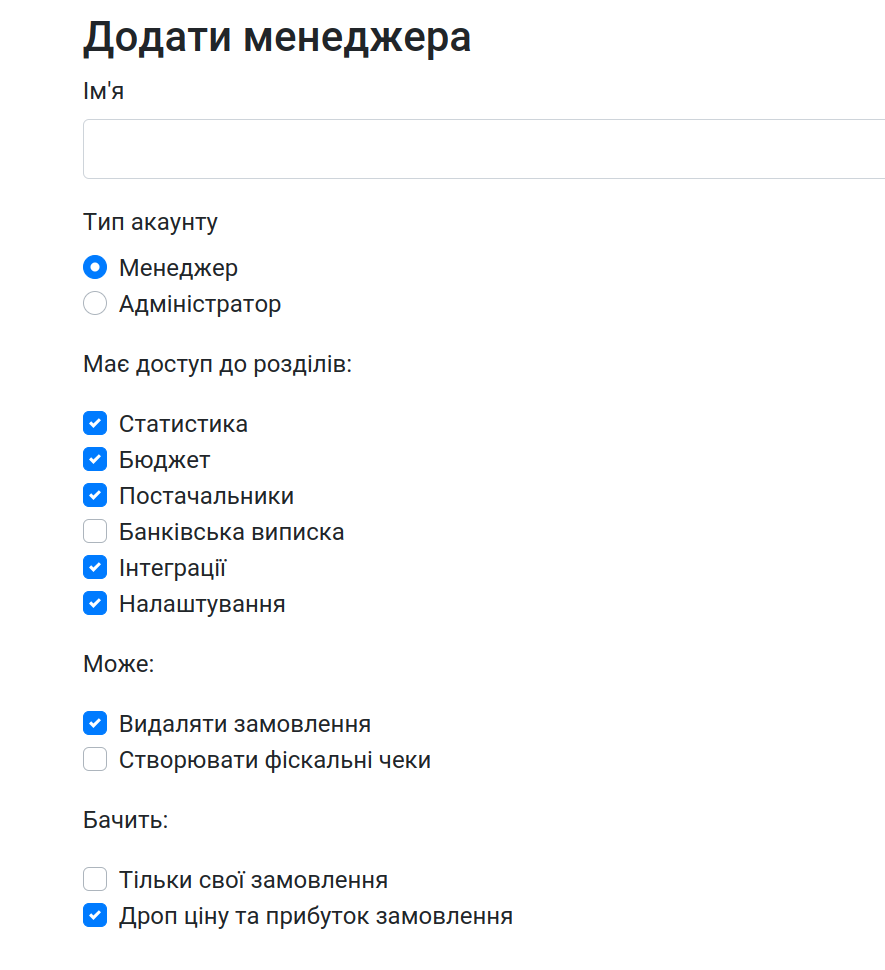Image resolution: width=885 pixels, height=970 pixels.
Task: Enable the Тільки свої замовлення checkbox
Action: pyautogui.click(x=95, y=880)
